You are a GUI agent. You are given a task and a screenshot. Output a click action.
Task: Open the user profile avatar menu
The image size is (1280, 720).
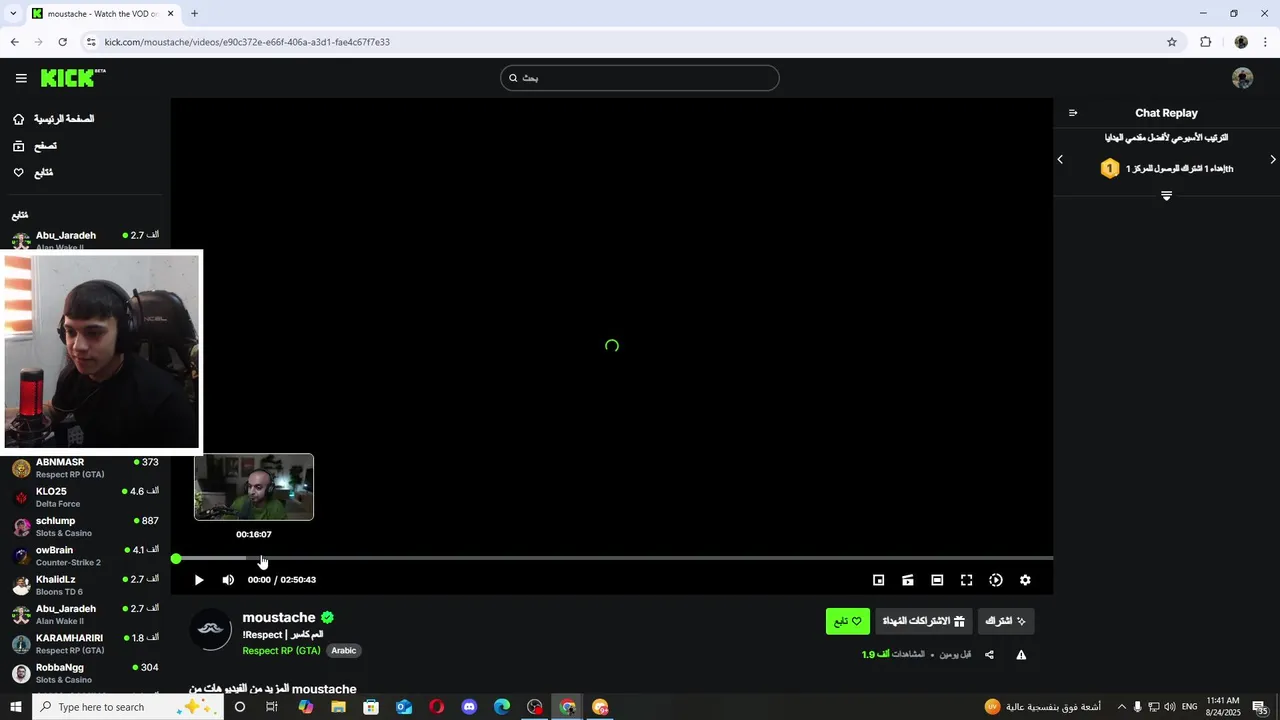(x=1243, y=78)
